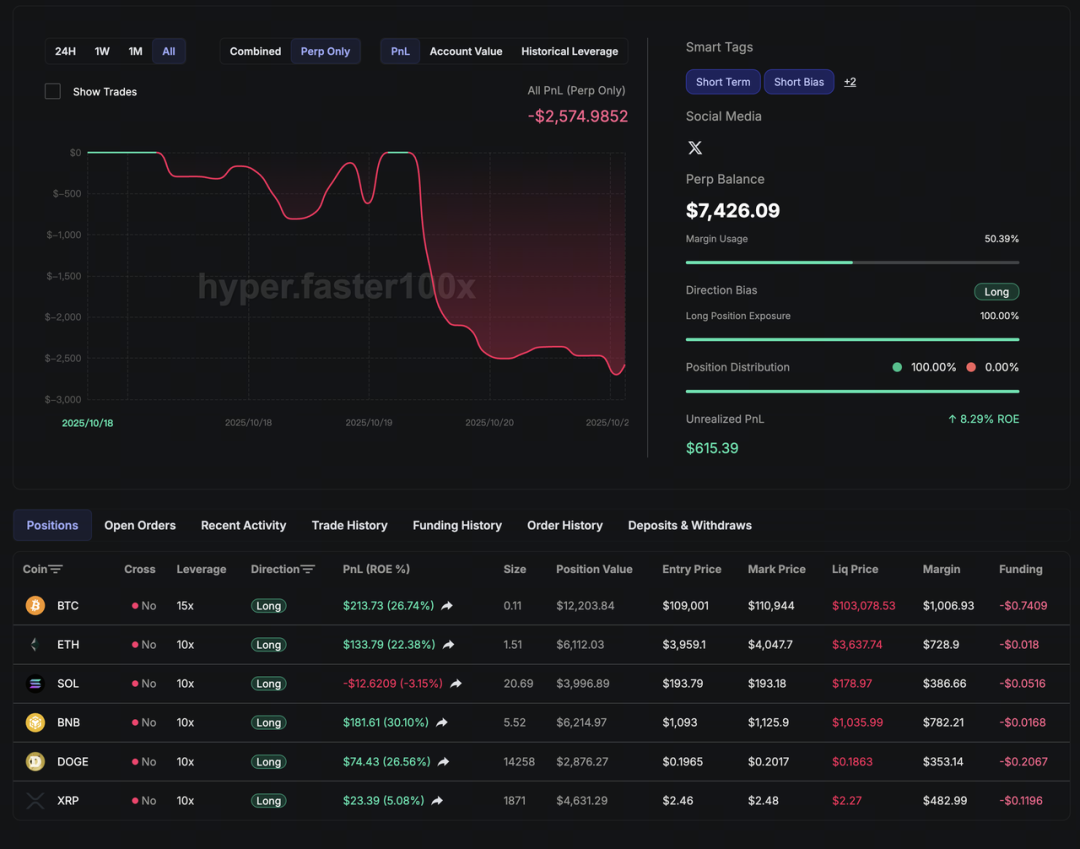Click the Margin Usage progress bar
This screenshot has width=1080, height=849.
pyautogui.click(x=852, y=262)
